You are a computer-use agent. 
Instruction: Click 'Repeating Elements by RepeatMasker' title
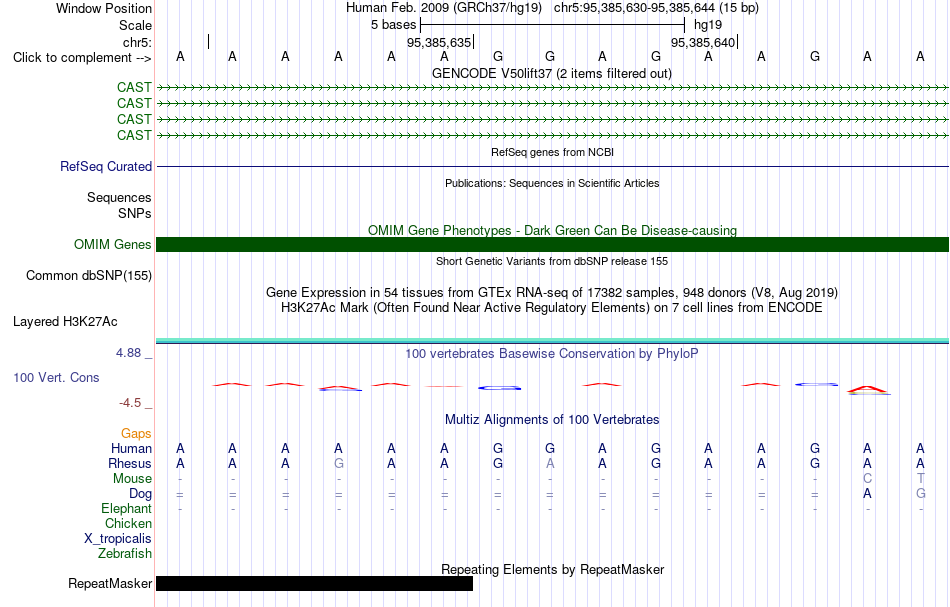click(x=552, y=570)
